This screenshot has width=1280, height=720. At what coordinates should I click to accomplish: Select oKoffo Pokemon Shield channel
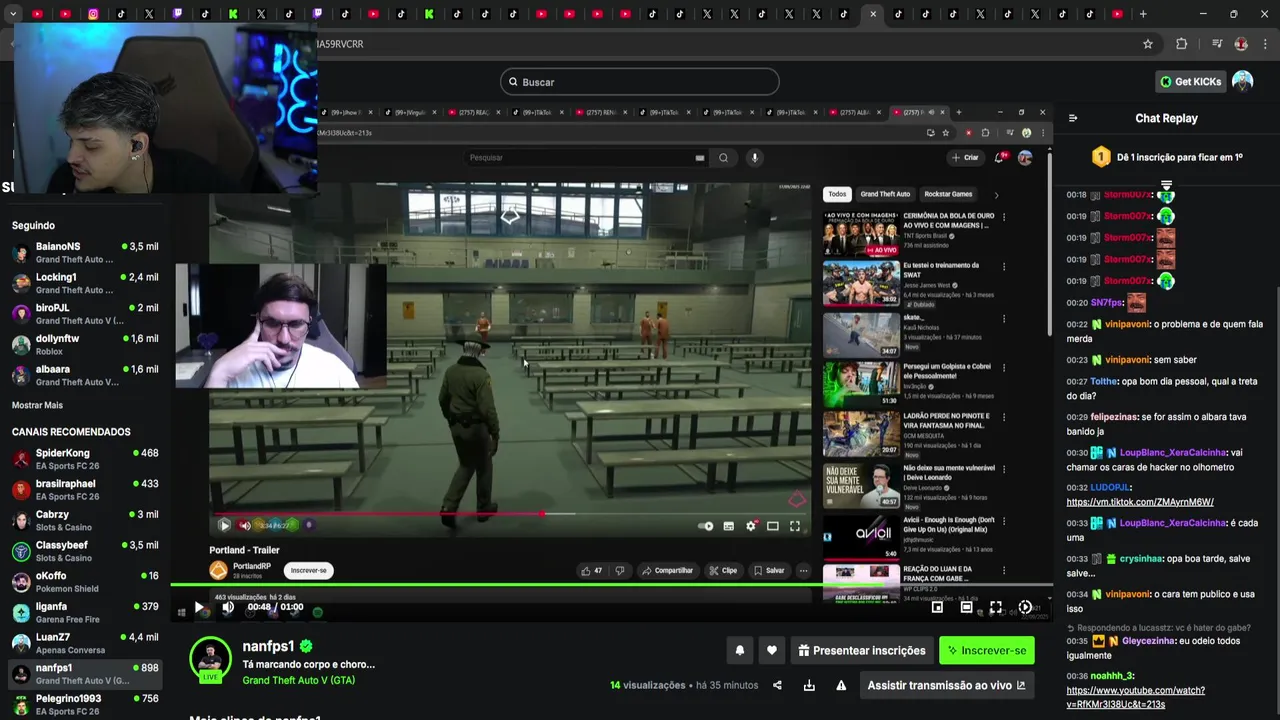pyautogui.click(x=85, y=582)
